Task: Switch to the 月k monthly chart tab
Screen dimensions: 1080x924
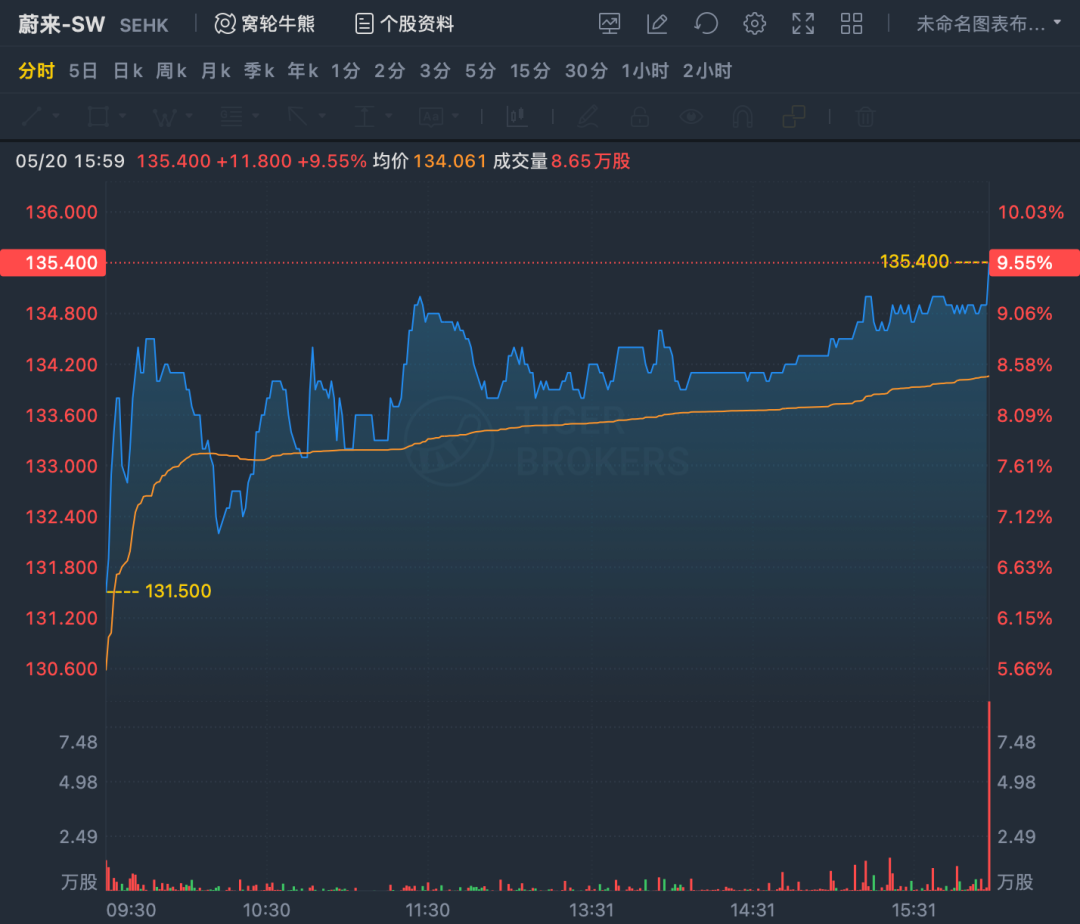Action: (215, 71)
